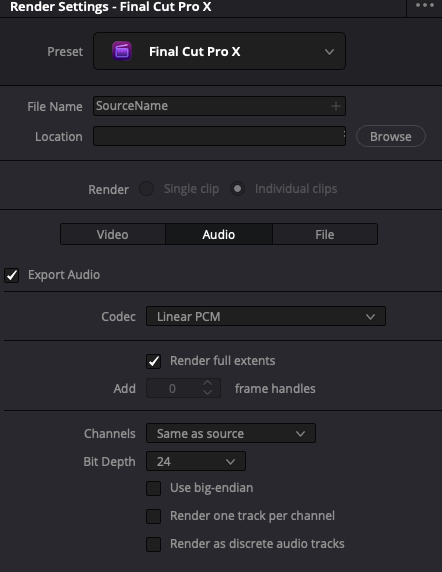The height and width of the screenshot is (572, 442).
Task: Click into the Location path field
Action: (219, 136)
